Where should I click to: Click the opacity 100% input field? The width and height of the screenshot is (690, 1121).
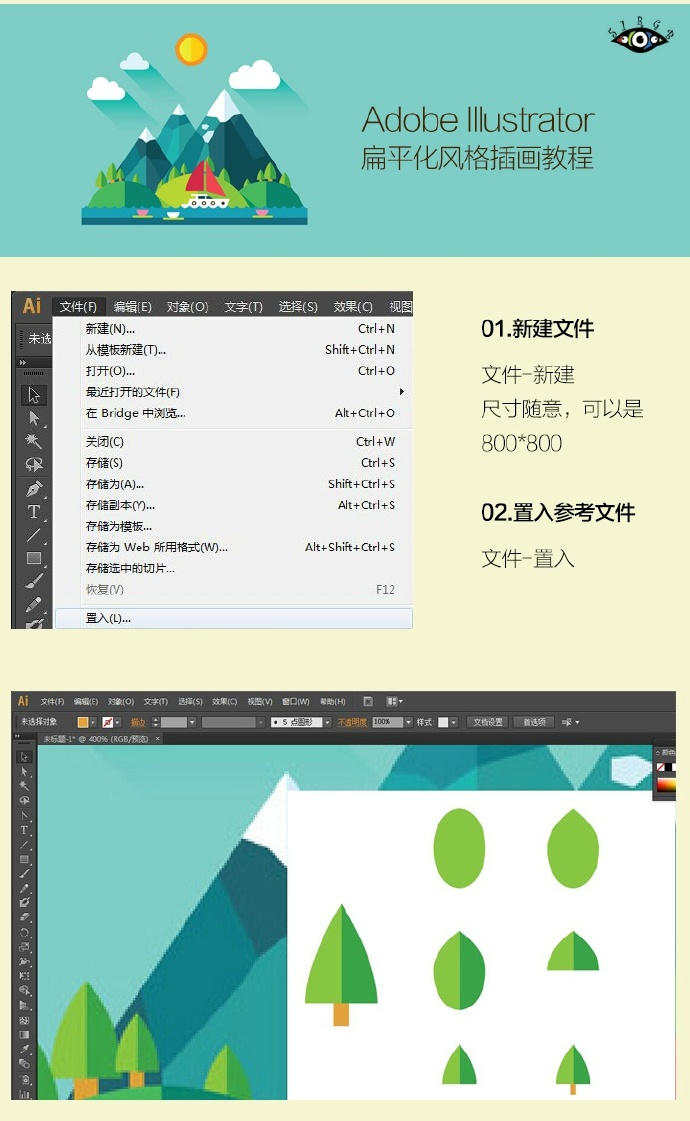(388, 722)
